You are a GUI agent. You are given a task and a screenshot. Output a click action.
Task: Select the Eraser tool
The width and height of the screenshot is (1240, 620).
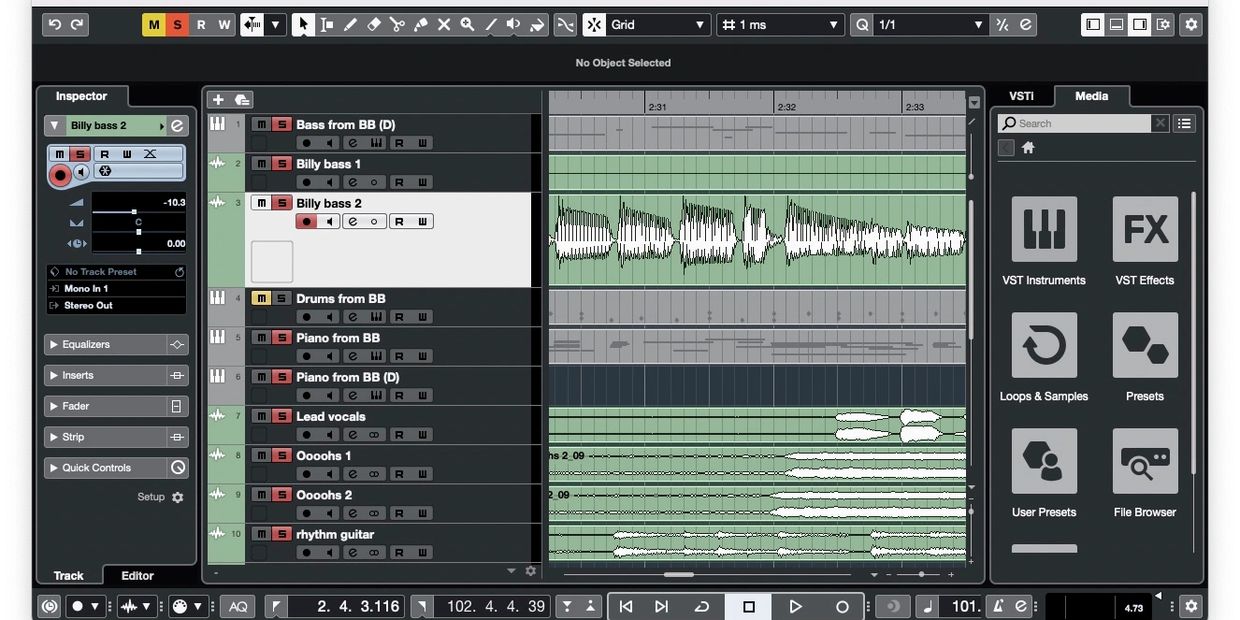(374, 25)
